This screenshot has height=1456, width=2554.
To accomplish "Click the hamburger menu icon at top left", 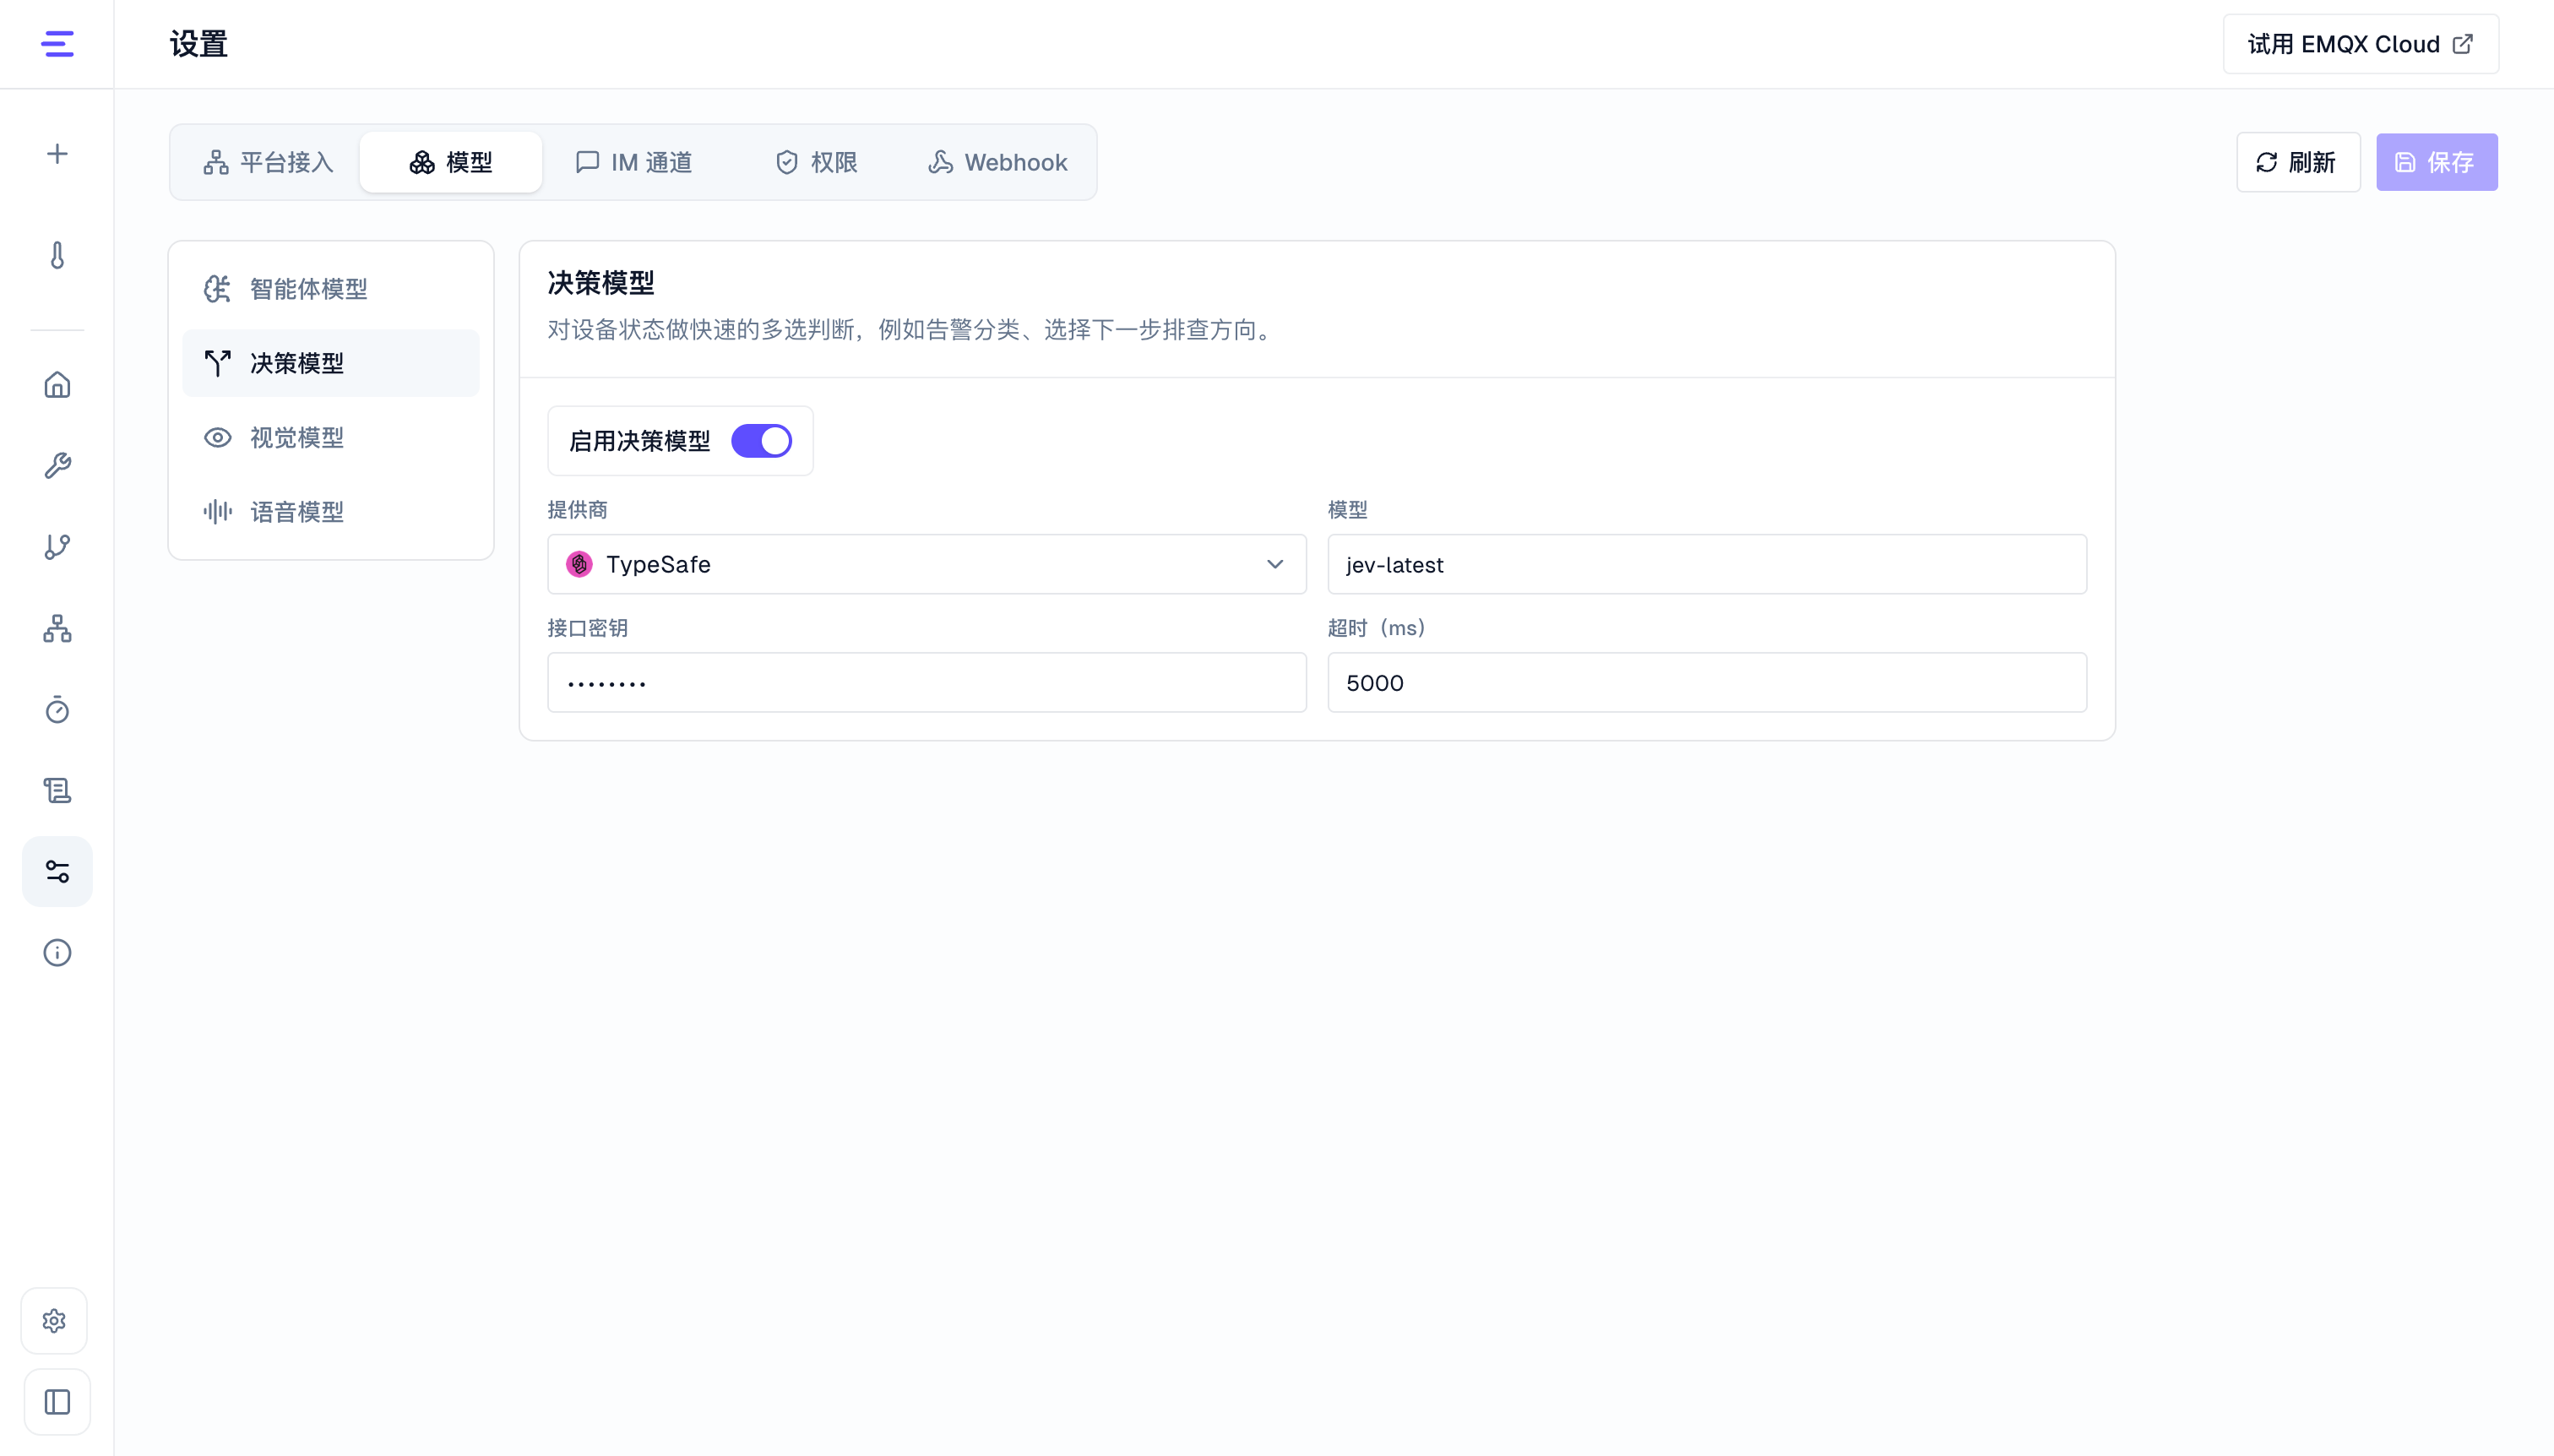I will (57, 44).
